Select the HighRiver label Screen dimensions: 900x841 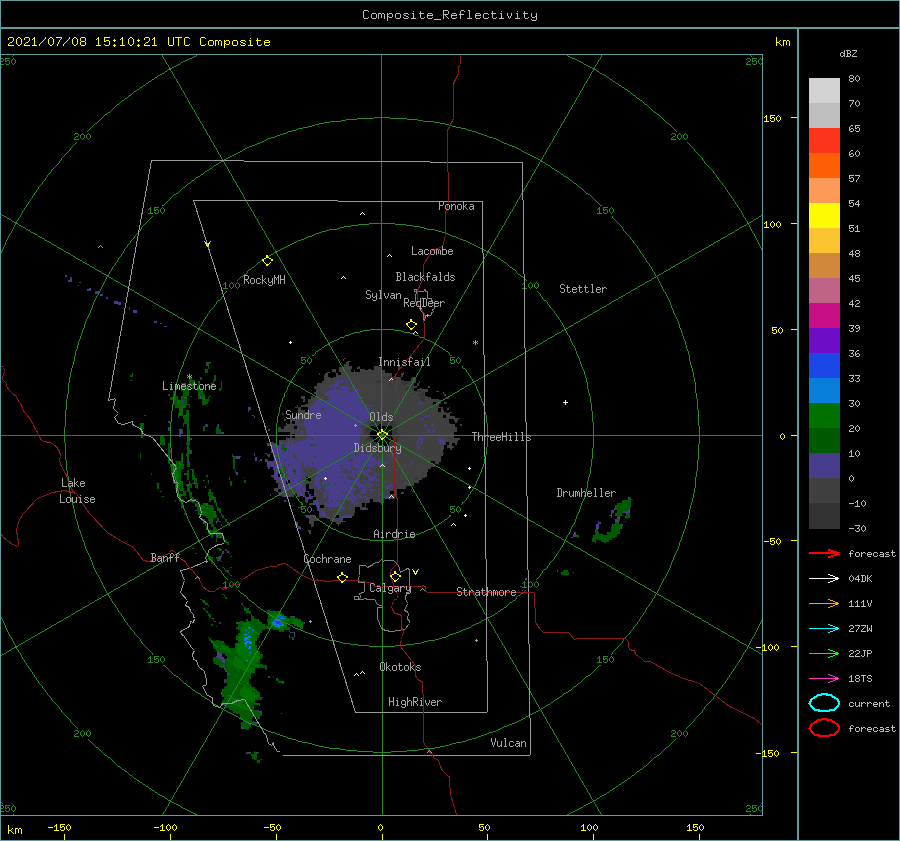tap(415, 702)
